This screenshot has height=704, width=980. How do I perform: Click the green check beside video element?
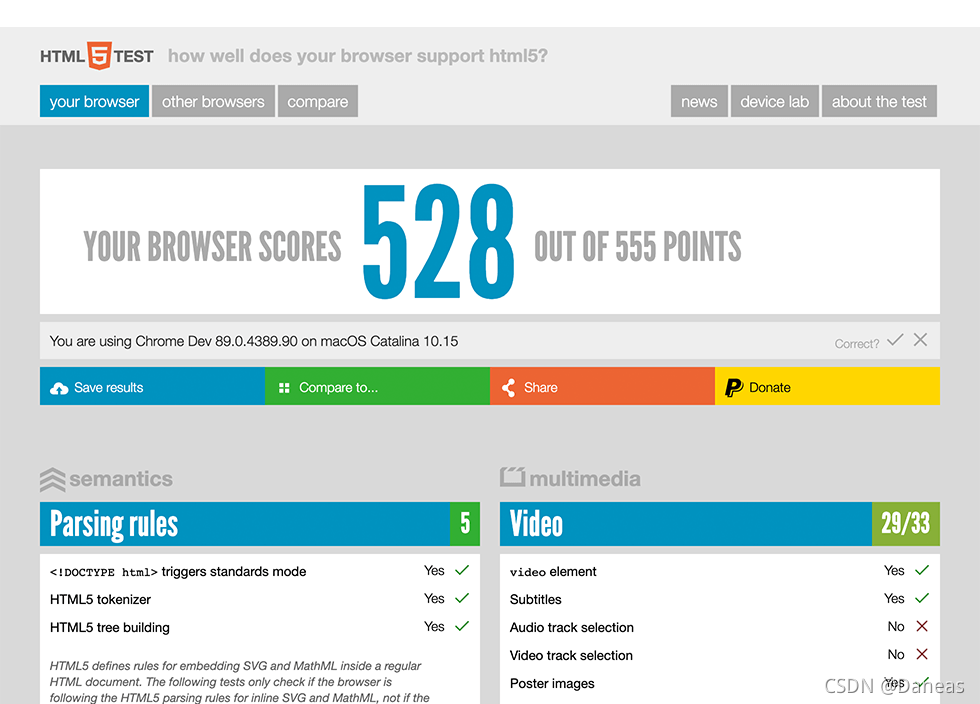[922, 570]
